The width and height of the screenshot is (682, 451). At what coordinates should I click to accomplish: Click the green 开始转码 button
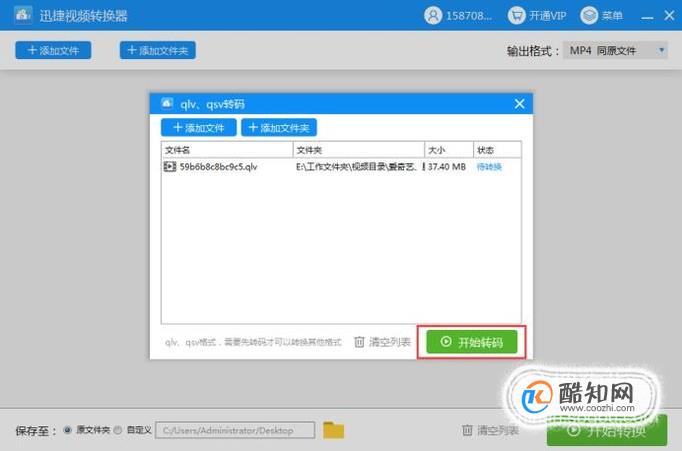[x=471, y=342]
